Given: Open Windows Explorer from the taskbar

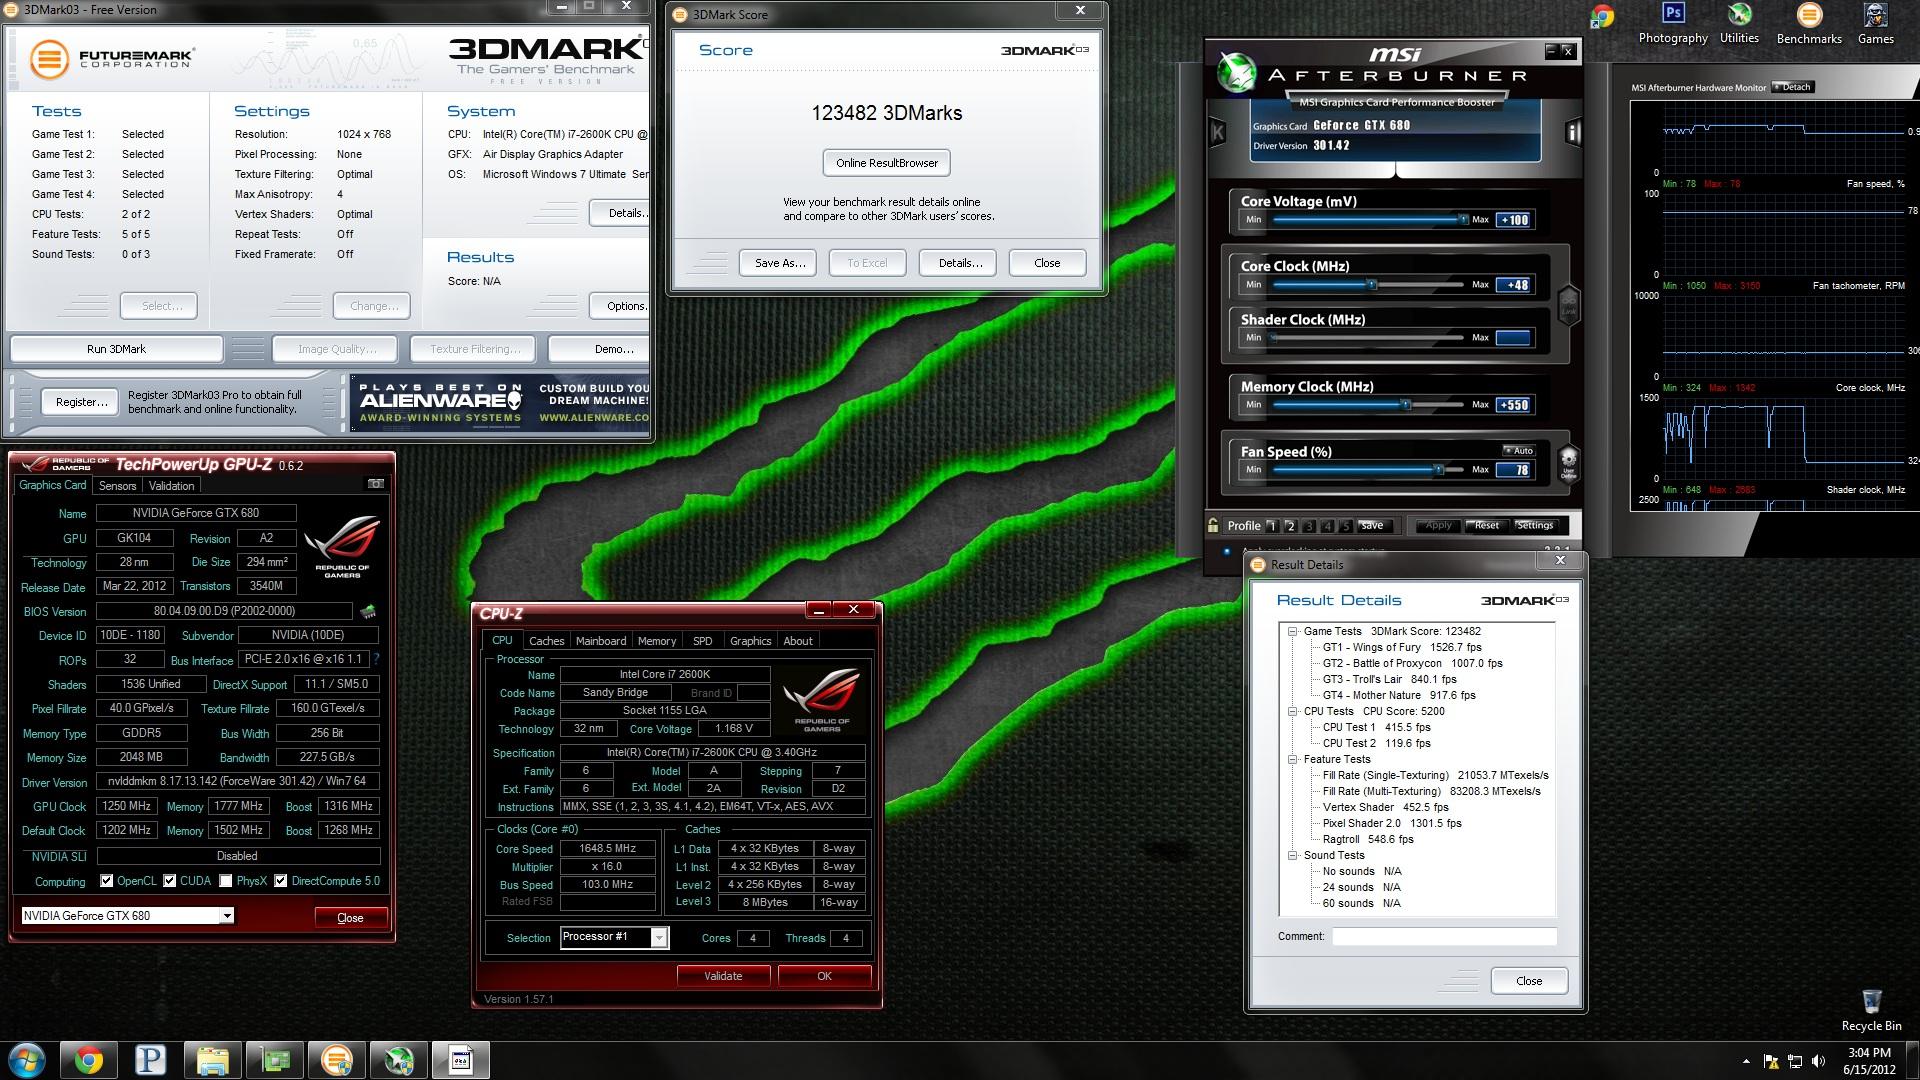Looking at the screenshot, I should (x=212, y=1060).
